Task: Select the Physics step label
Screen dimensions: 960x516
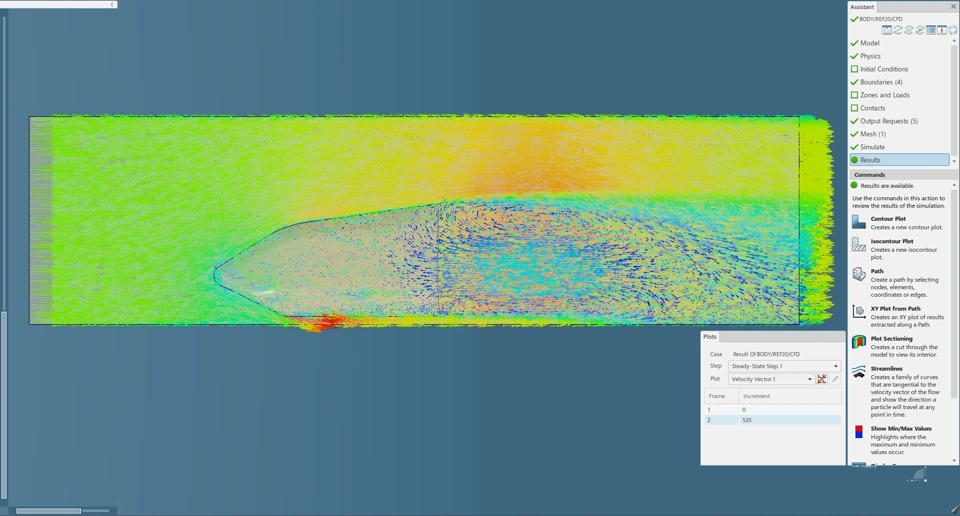Action: pyautogui.click(x=870, y=56)
